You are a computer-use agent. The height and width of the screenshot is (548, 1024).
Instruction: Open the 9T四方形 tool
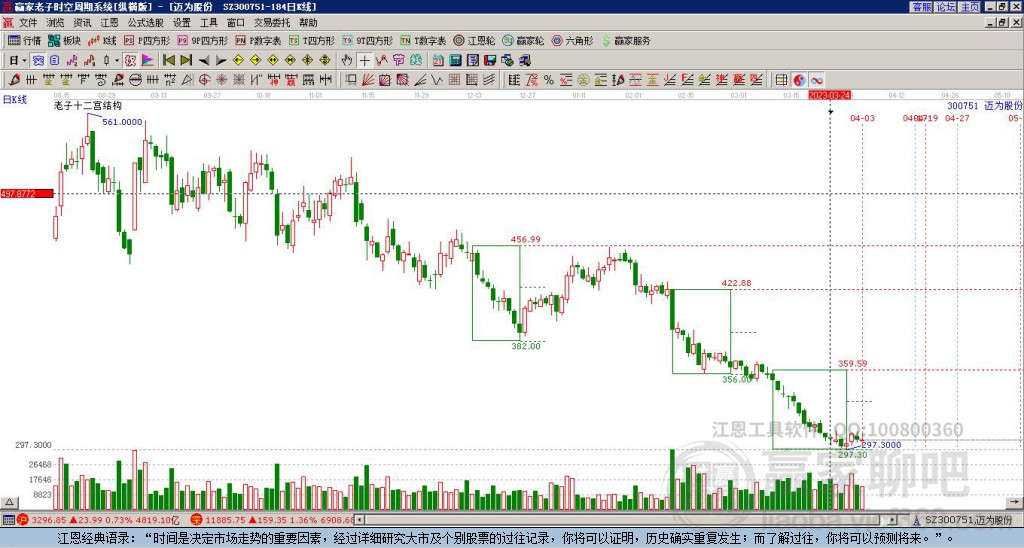(x=368, y=40)
